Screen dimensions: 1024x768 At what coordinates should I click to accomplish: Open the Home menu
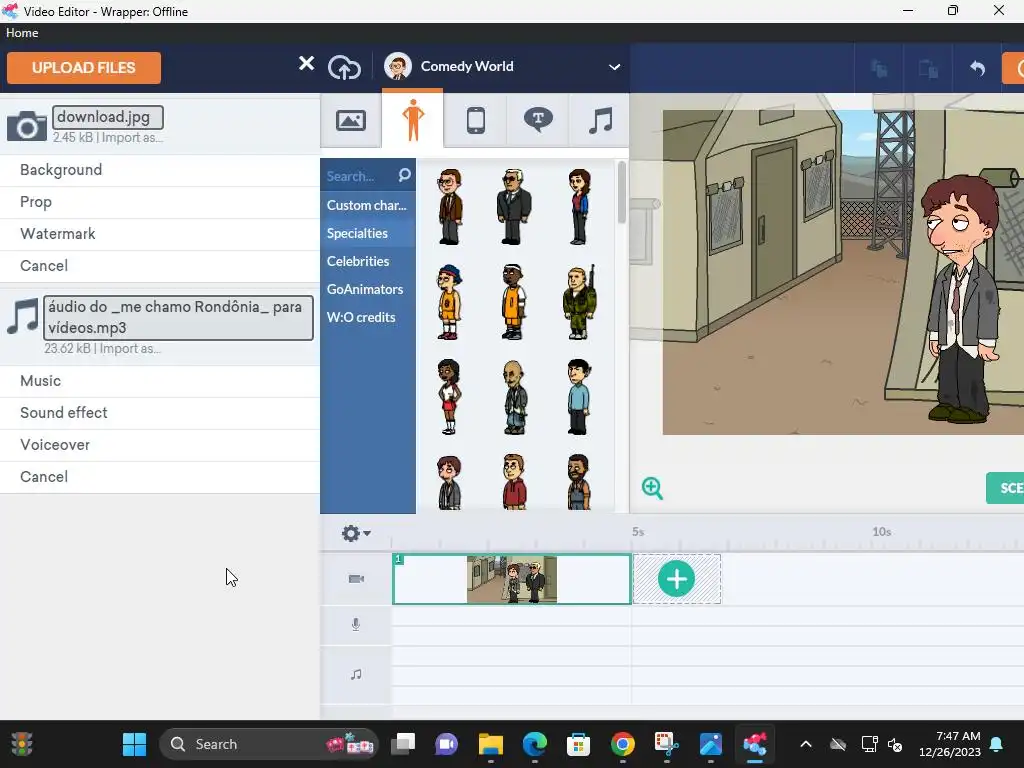point(22,33)
